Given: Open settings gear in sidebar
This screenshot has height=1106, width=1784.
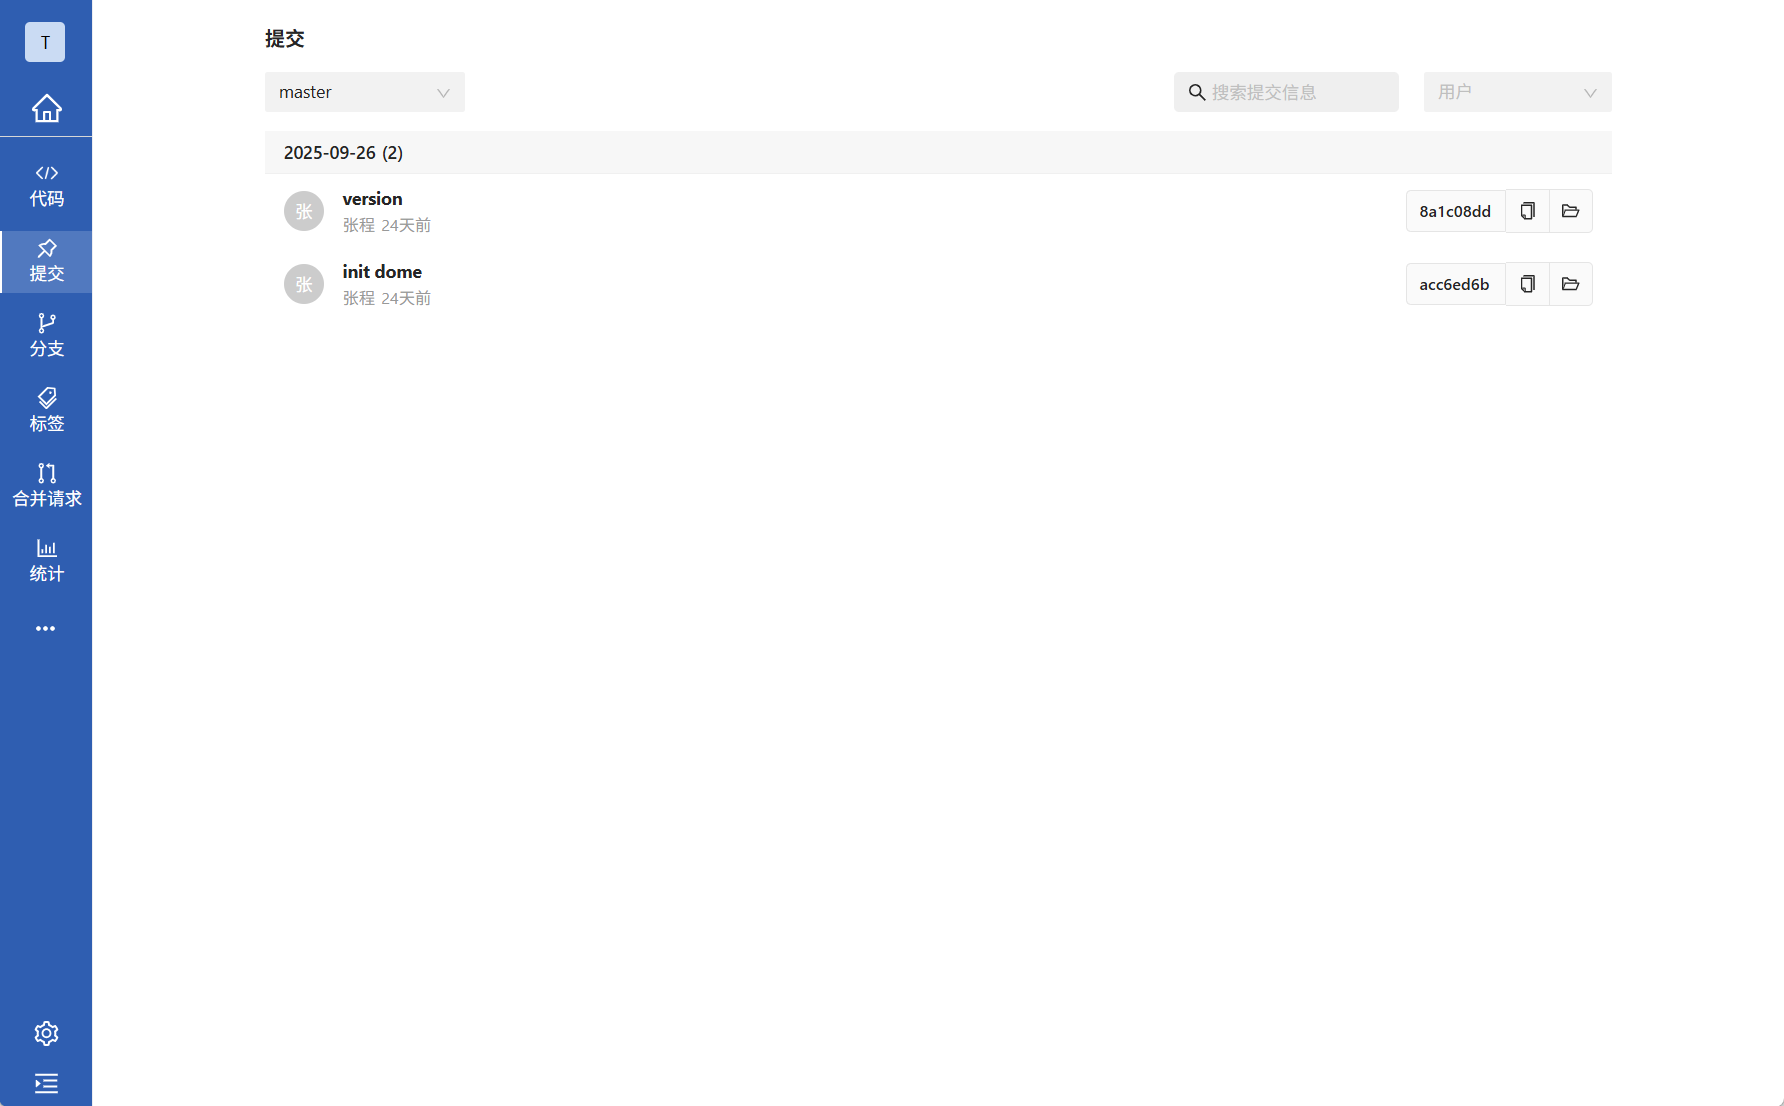Looking at the screenshot, I should [46, 1033].
